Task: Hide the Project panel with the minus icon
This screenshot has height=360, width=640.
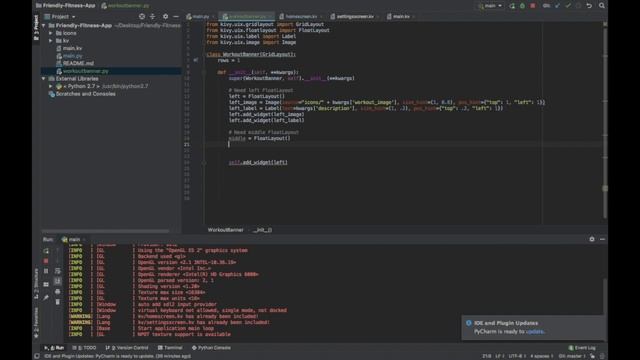Action: [176, 16]
